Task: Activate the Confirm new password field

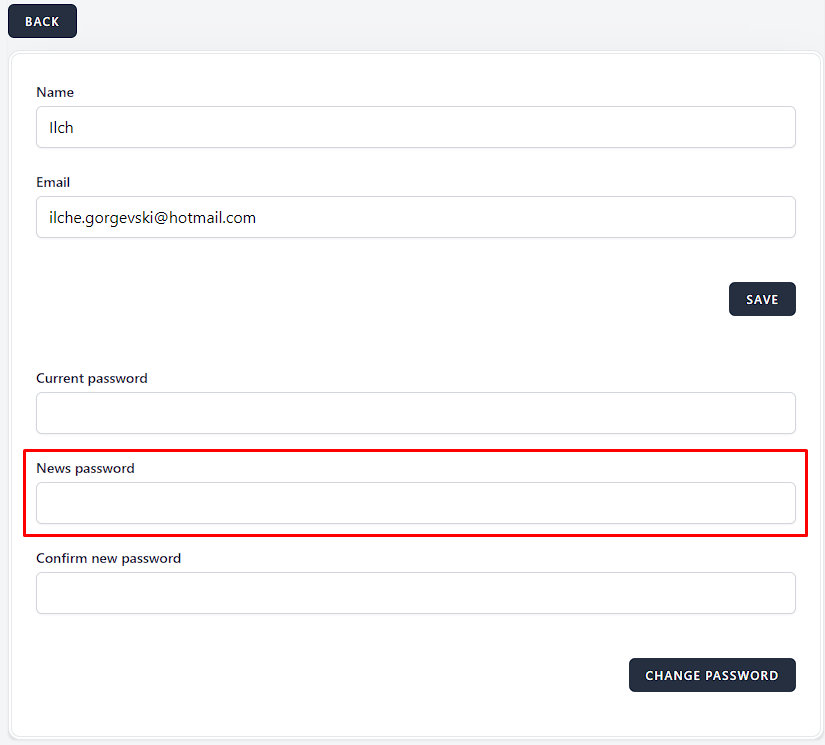Action: 415,593
